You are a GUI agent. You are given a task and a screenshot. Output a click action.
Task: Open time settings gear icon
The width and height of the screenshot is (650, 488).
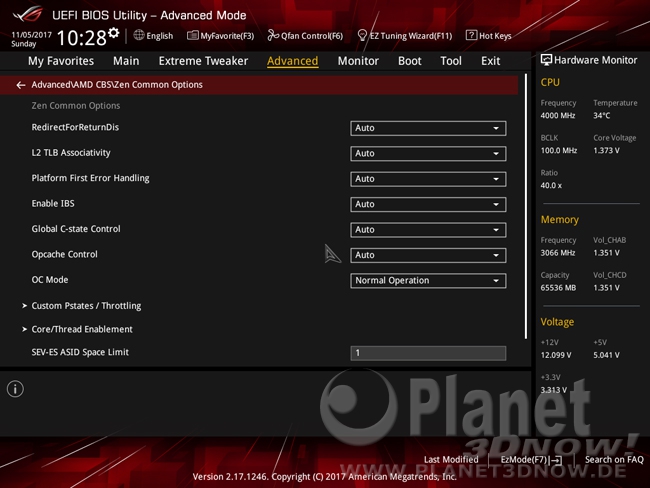[114, 33]
